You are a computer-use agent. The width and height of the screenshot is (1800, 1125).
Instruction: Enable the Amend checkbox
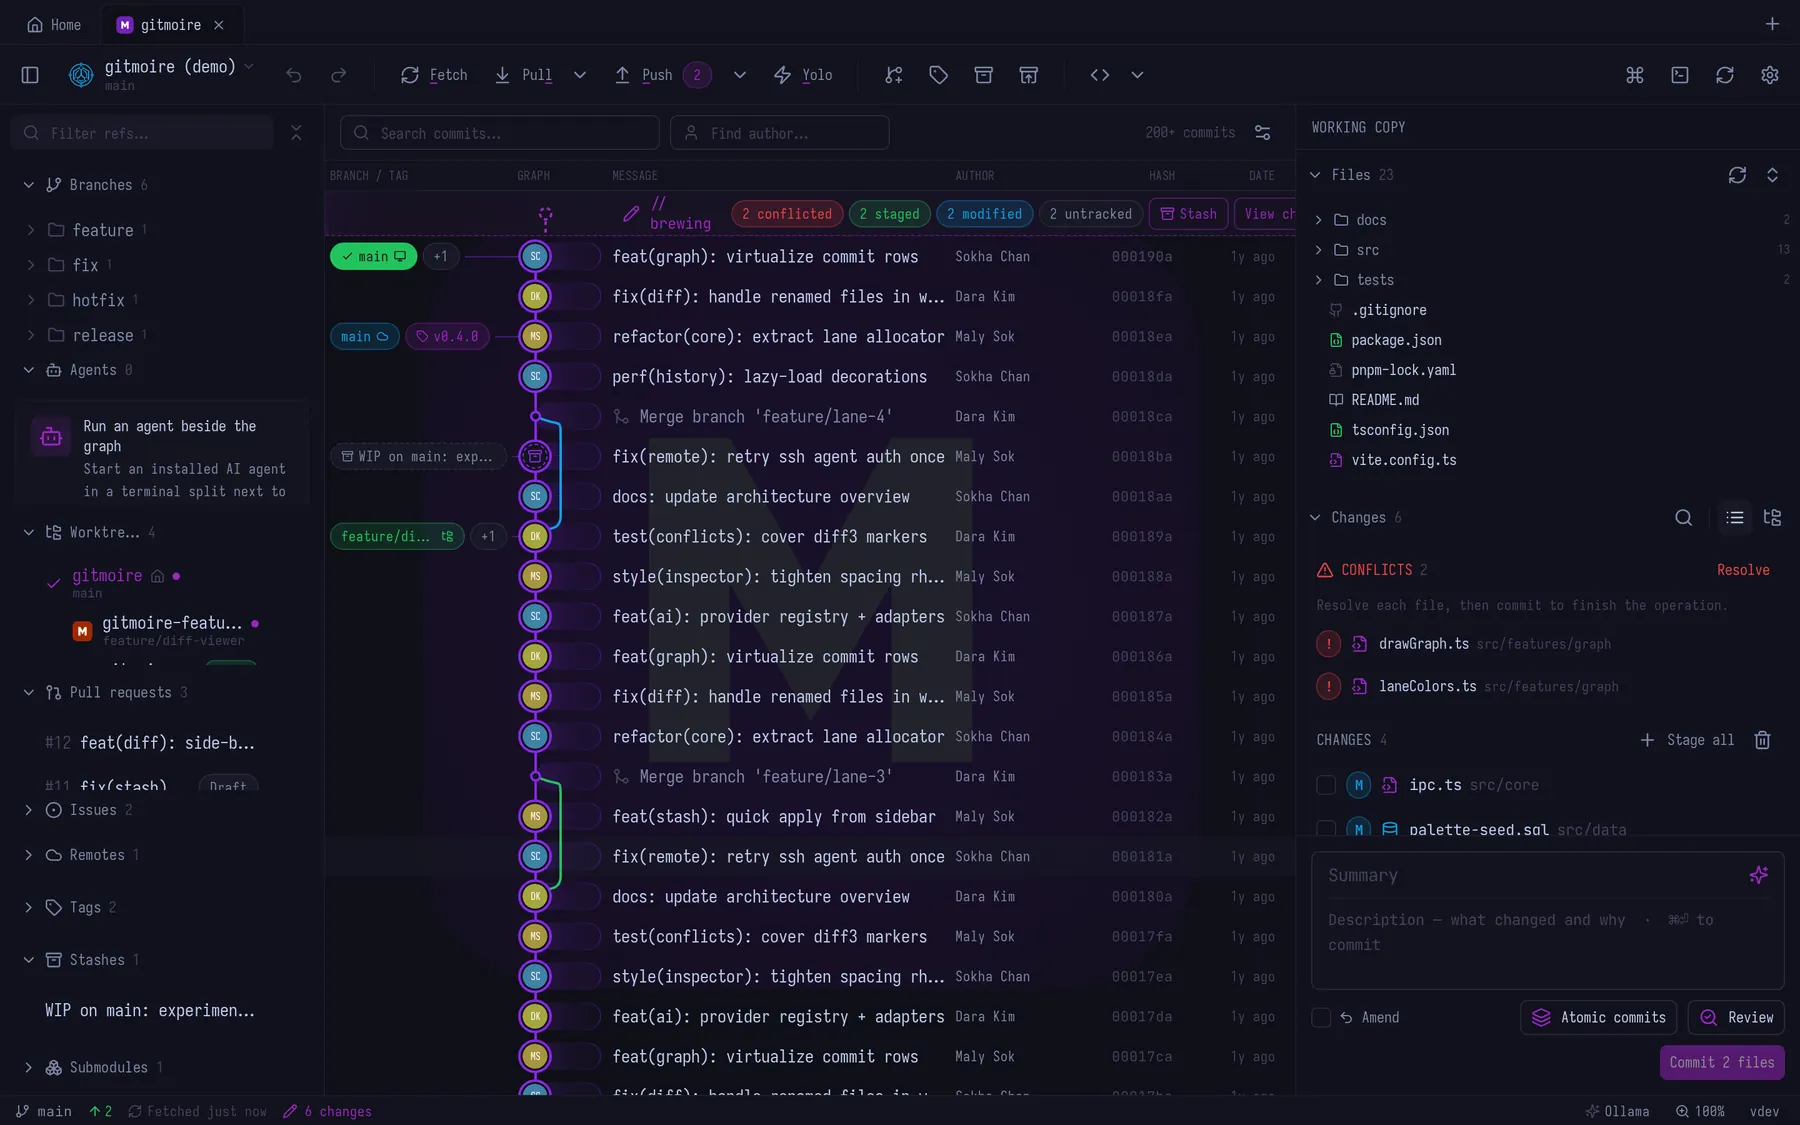(1321, 1017)
